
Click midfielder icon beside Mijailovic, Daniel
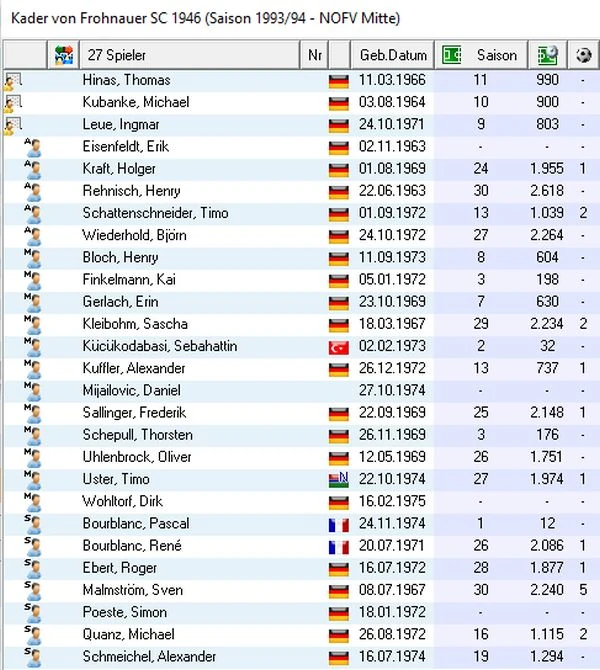33,391
